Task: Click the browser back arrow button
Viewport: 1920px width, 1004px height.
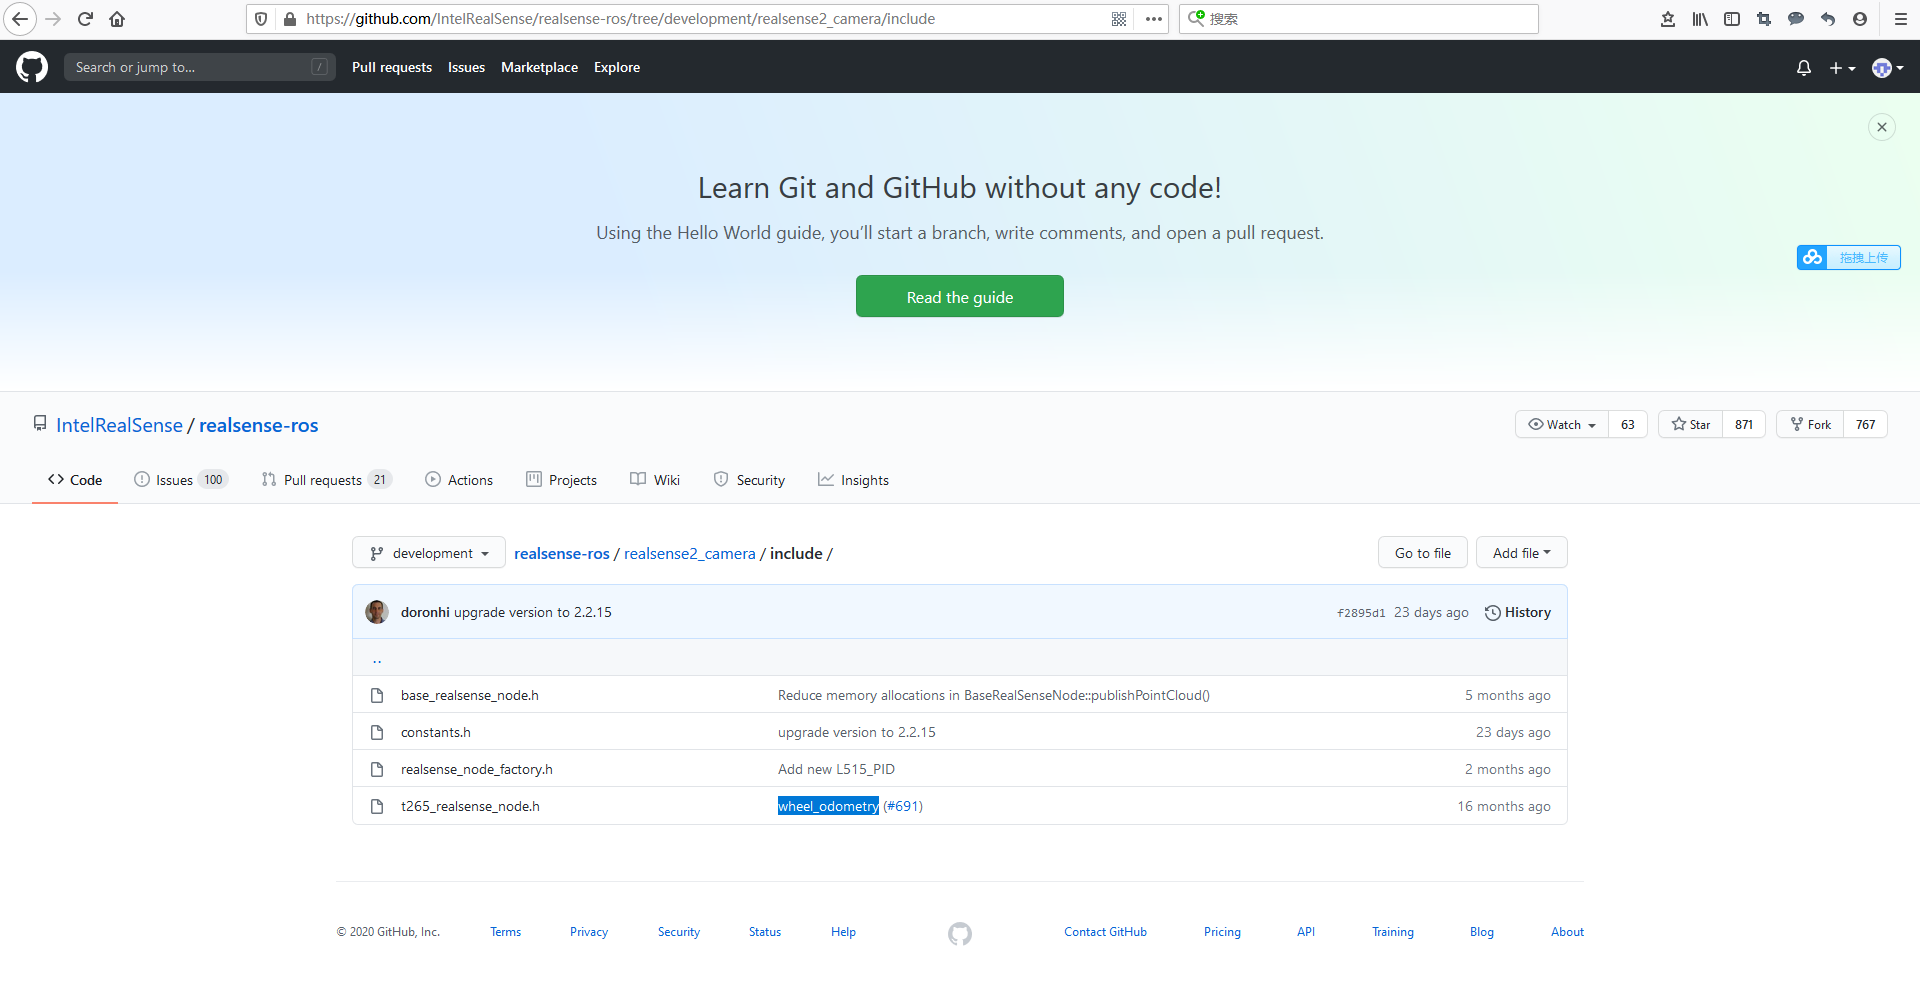Action: [x=19, y=19]
